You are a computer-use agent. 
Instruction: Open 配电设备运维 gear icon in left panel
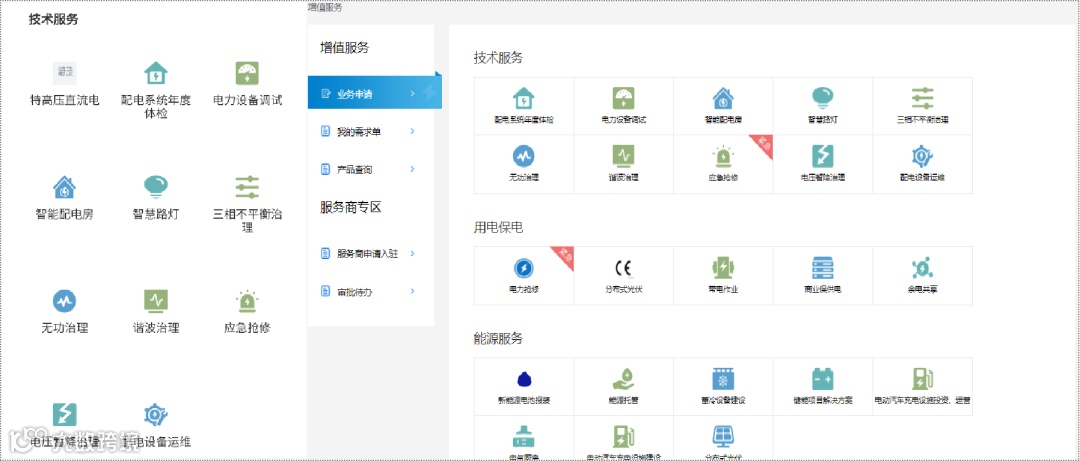click(156, 414)
